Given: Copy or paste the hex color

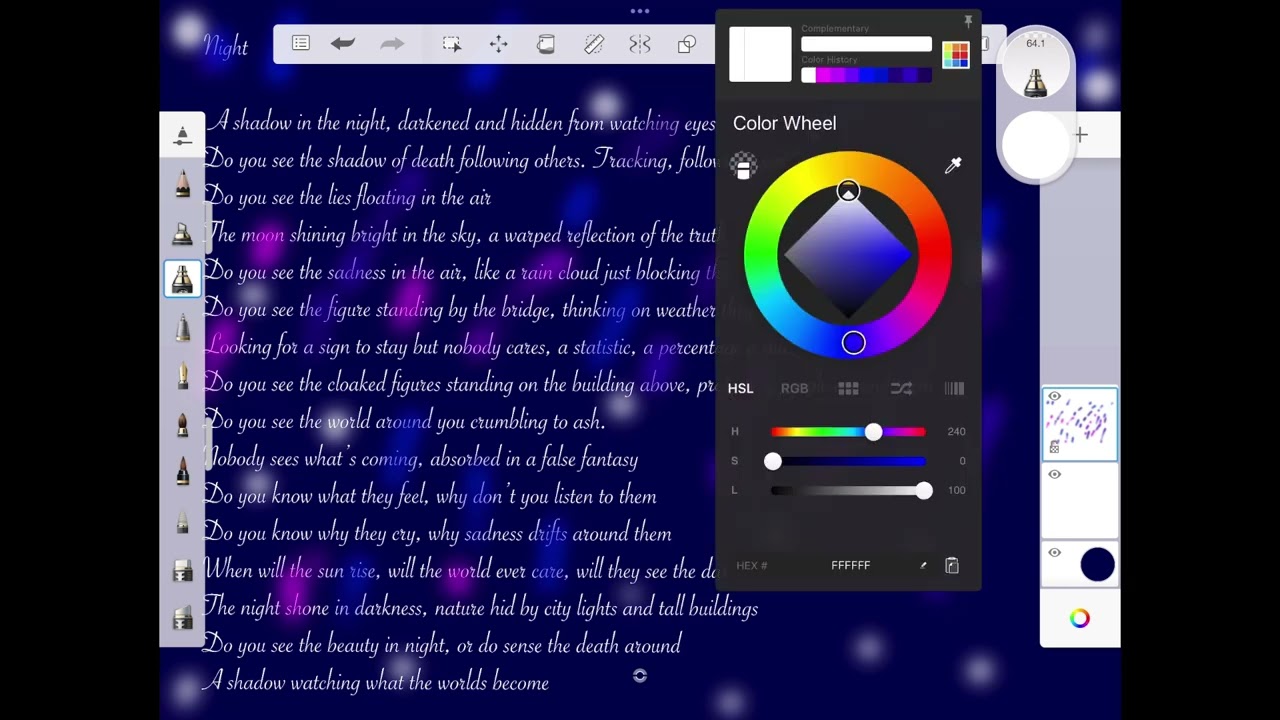Looking at the screenshot, I should click(952, 565).
